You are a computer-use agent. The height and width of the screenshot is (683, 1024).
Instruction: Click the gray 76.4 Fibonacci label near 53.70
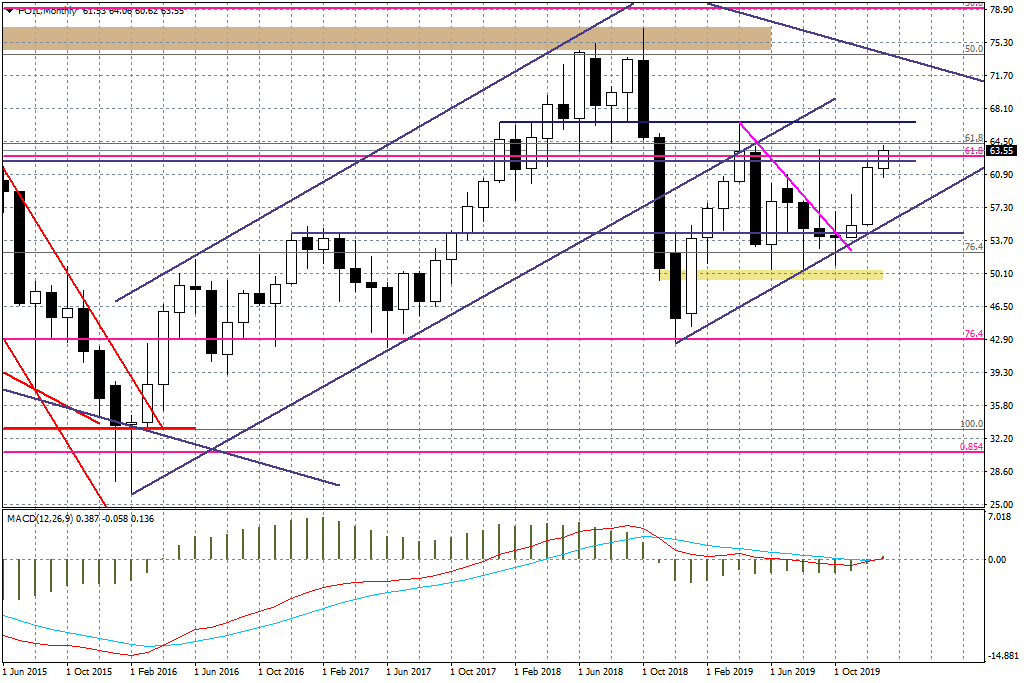click(971, 246)
